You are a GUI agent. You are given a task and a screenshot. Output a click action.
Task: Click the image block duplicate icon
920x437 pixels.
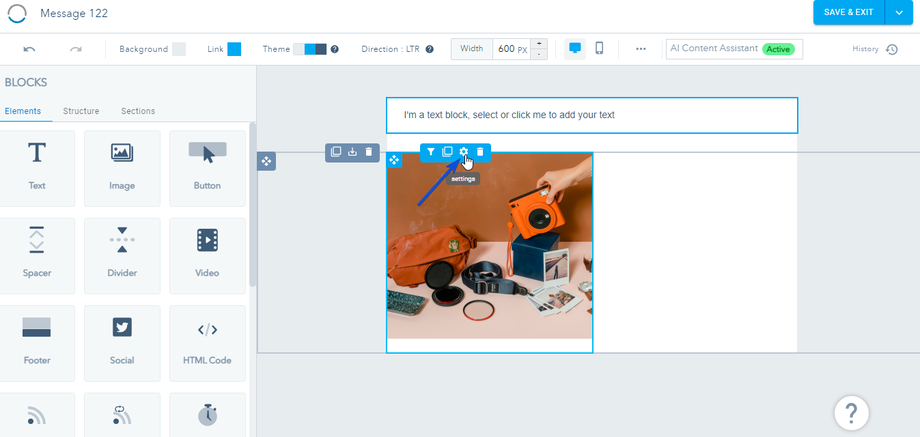click(x=447, y=152)
